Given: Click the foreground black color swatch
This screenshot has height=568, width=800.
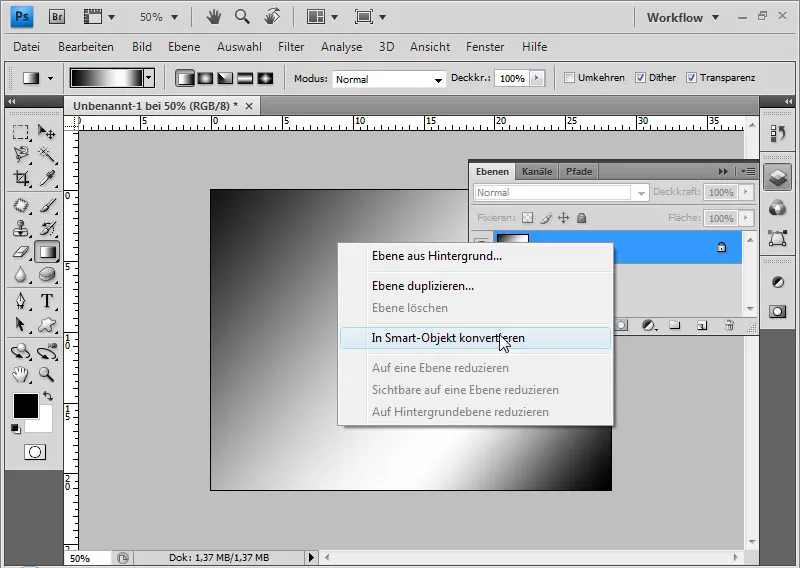Looking at the screenshot, I should pos(26,406).
